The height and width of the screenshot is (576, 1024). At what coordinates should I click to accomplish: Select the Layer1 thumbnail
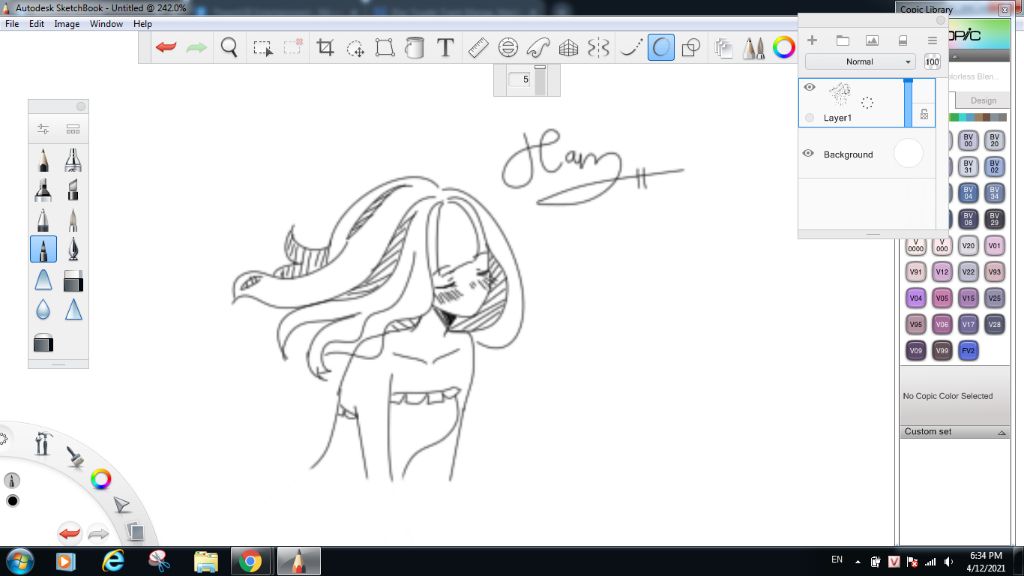click(x=840, y=95)
